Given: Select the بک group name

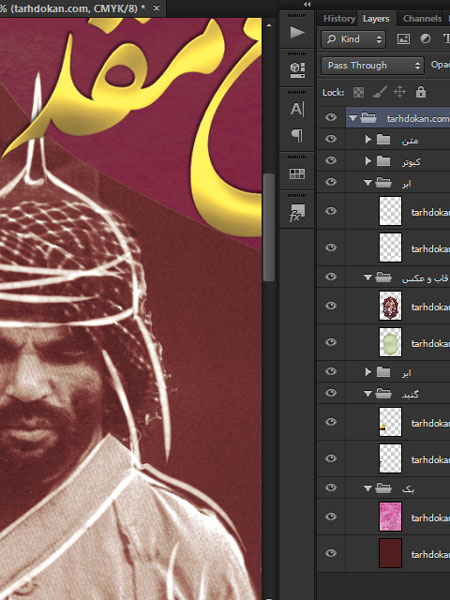Looking at the screenshot, I should click(x=408, y=489).
